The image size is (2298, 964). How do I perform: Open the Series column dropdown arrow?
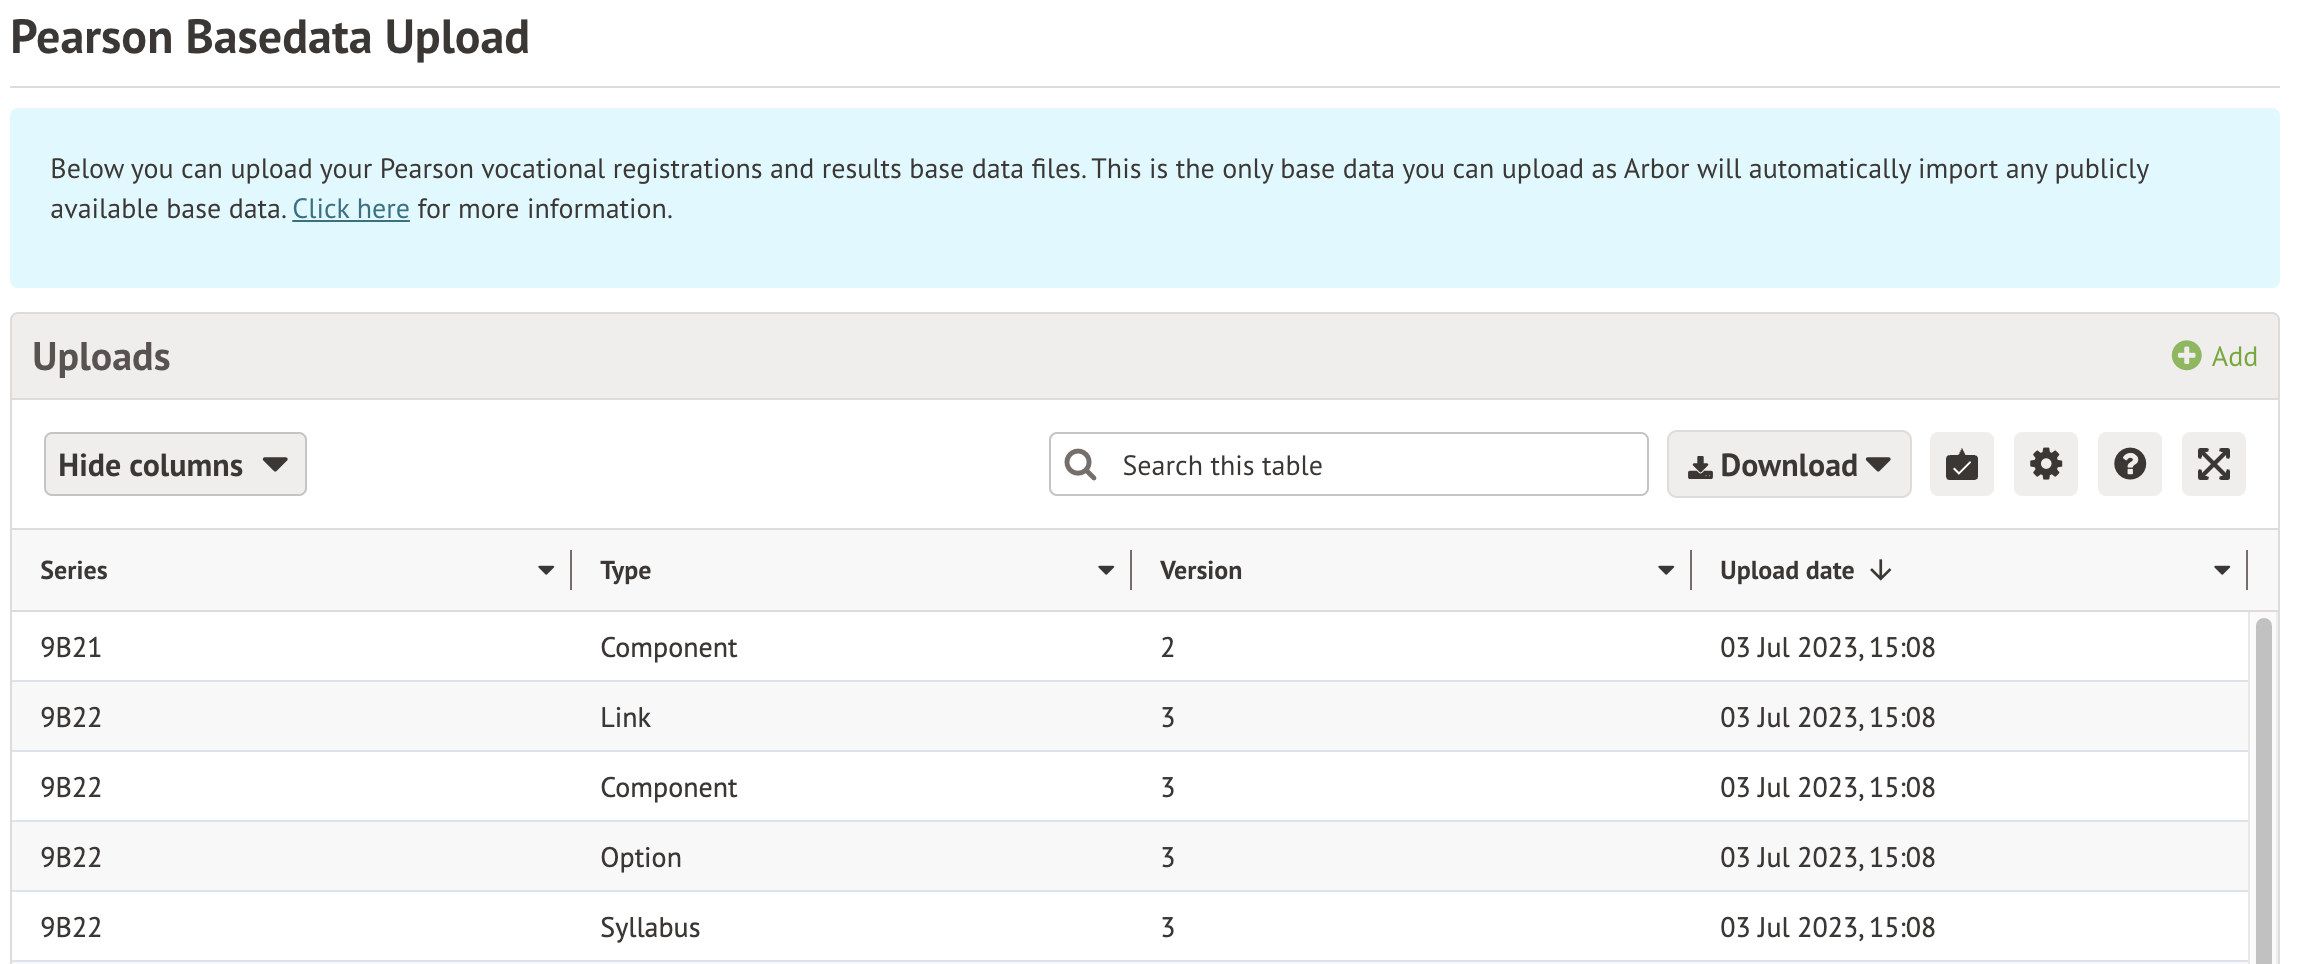click(546, 570)
